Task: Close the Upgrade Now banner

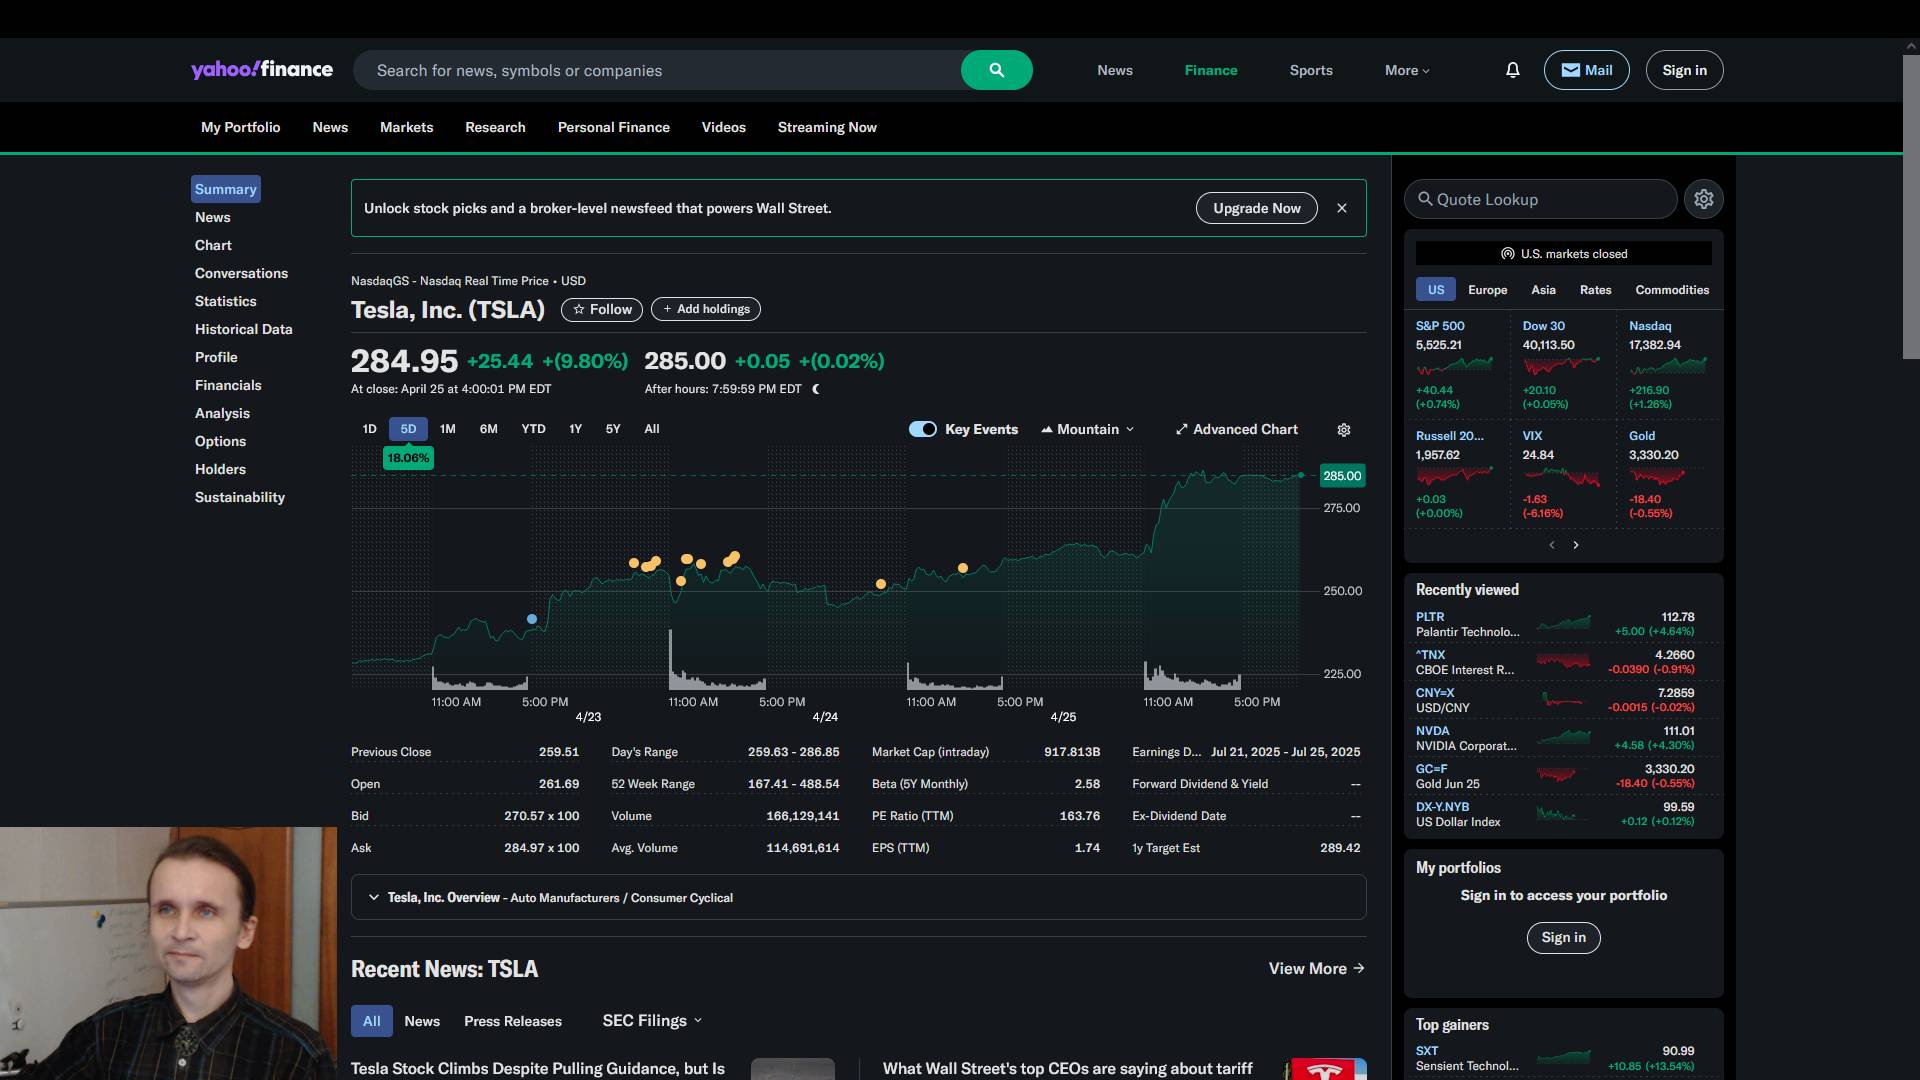Action: pyautogui.click(x=1342, y=208)
